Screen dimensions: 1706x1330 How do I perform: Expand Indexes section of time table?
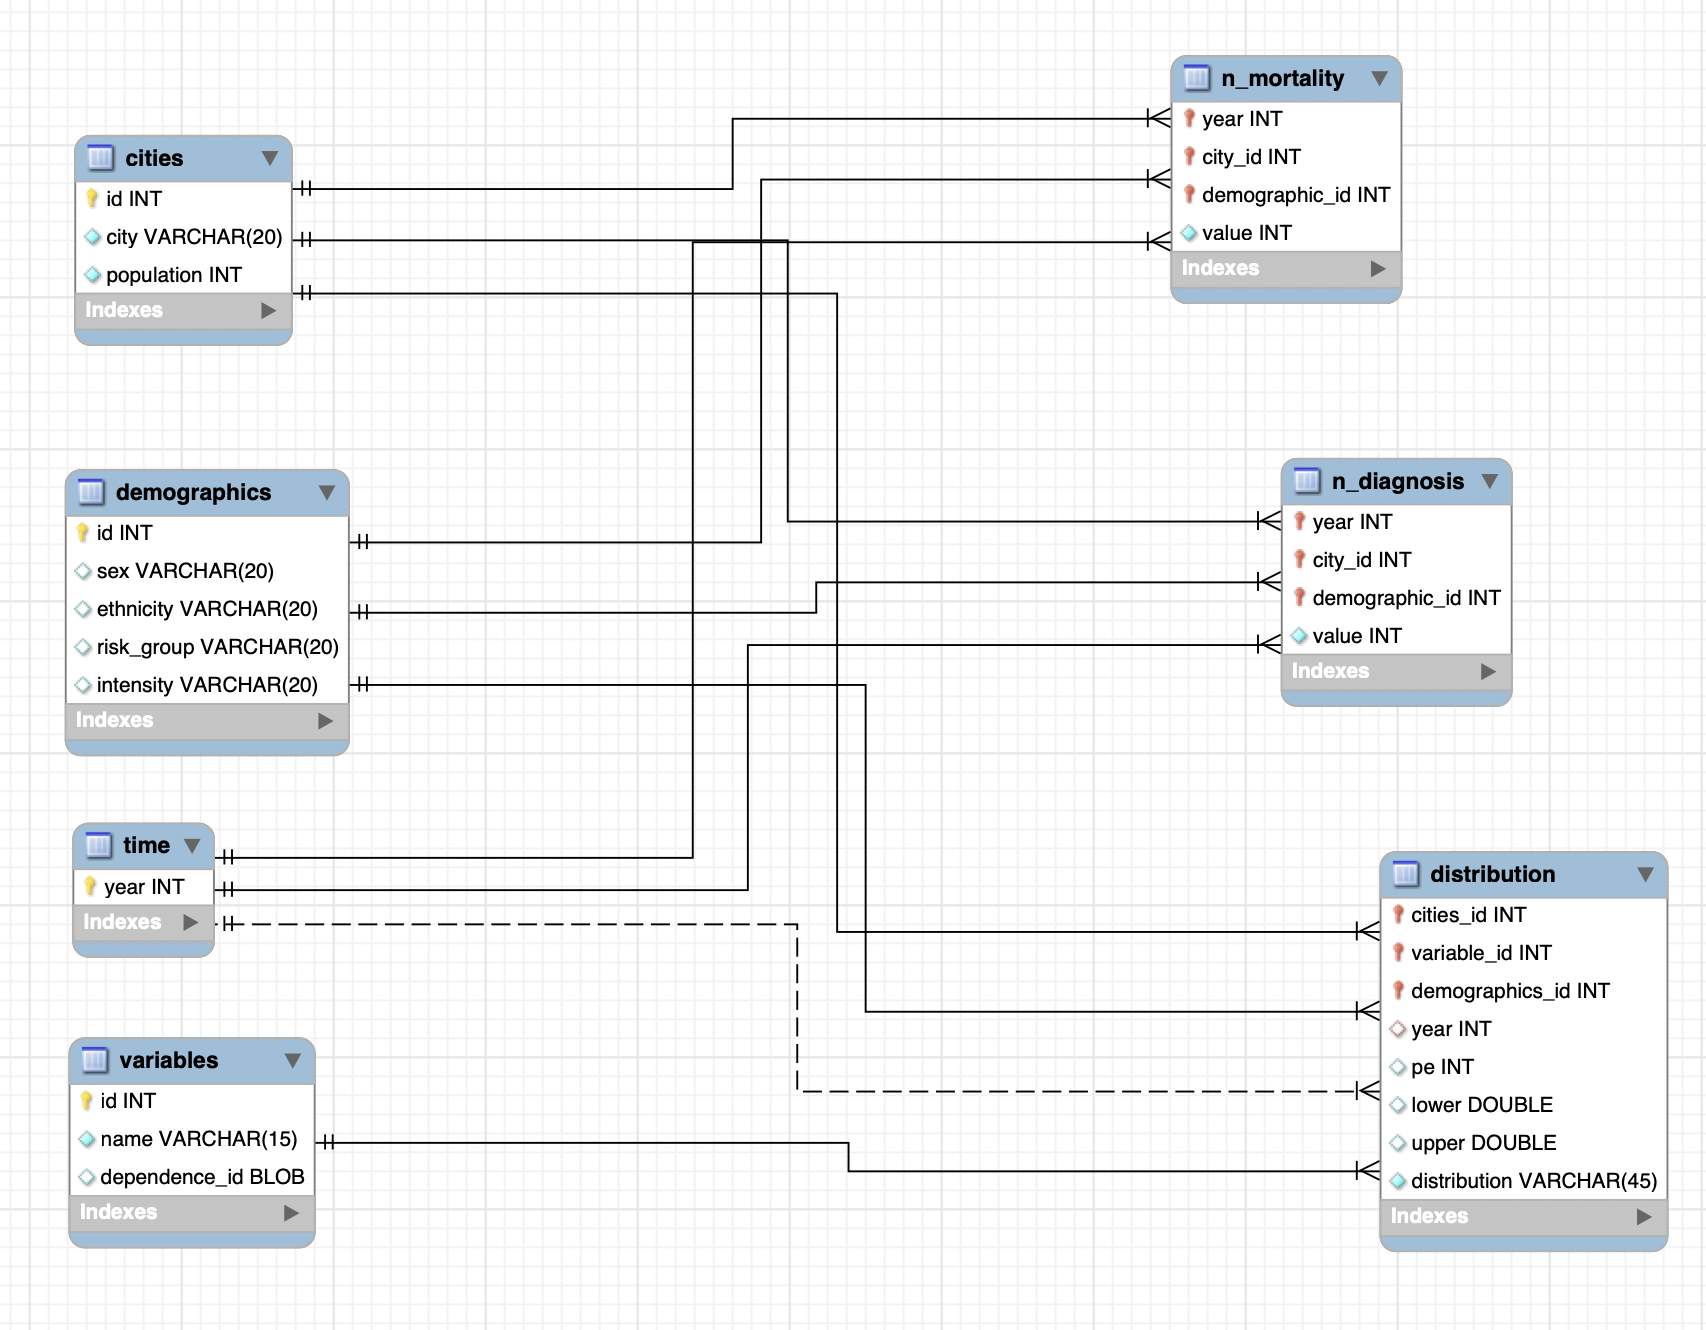(x=190, y=922)
